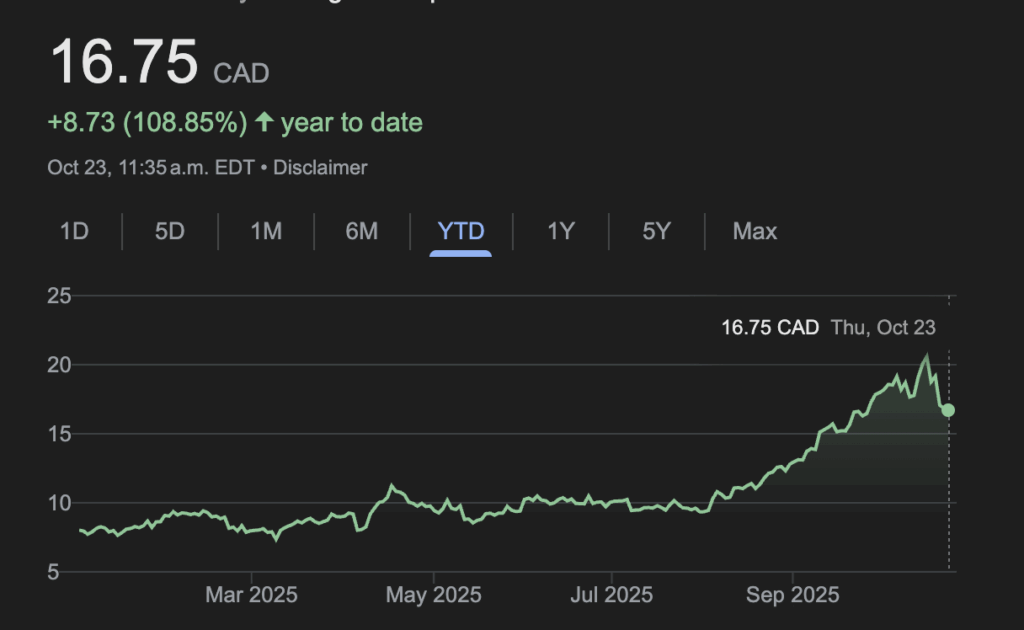Image resolution: width=1024 pixels, height=630 pixels.
Task: Click the Mar 2025 x-axis label
Action: 252,596
